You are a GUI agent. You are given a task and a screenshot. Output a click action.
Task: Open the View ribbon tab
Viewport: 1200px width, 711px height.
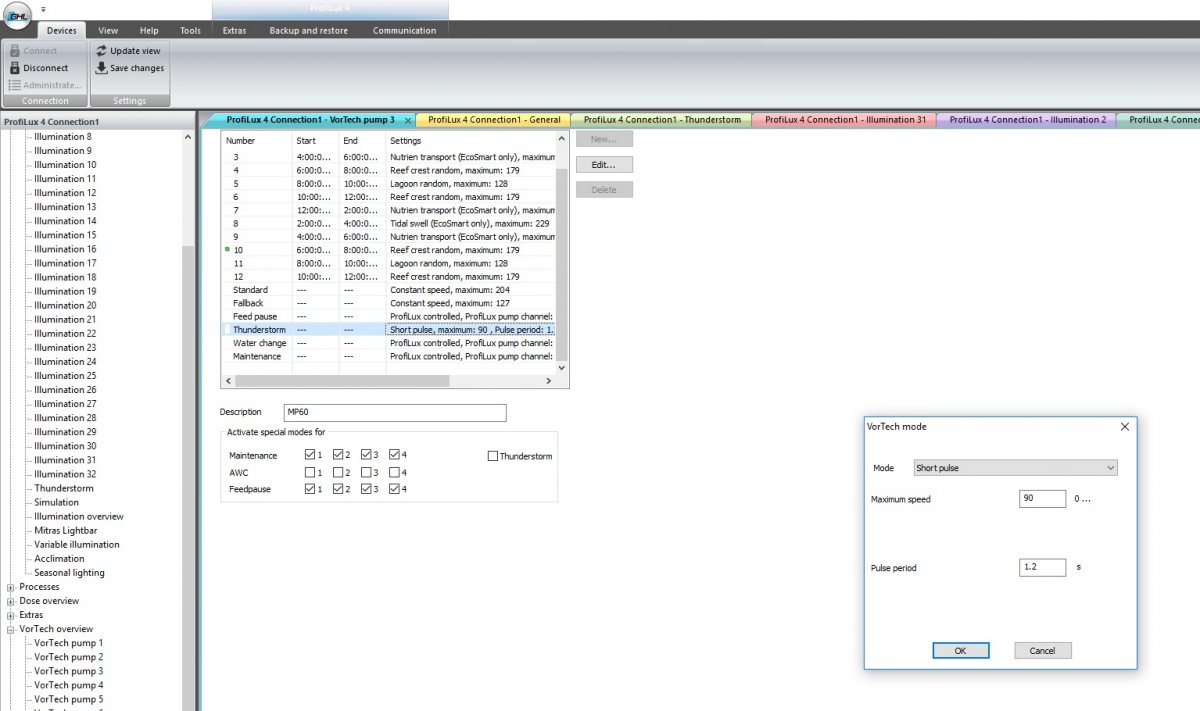pyautogui.click(x=108, y=31)
